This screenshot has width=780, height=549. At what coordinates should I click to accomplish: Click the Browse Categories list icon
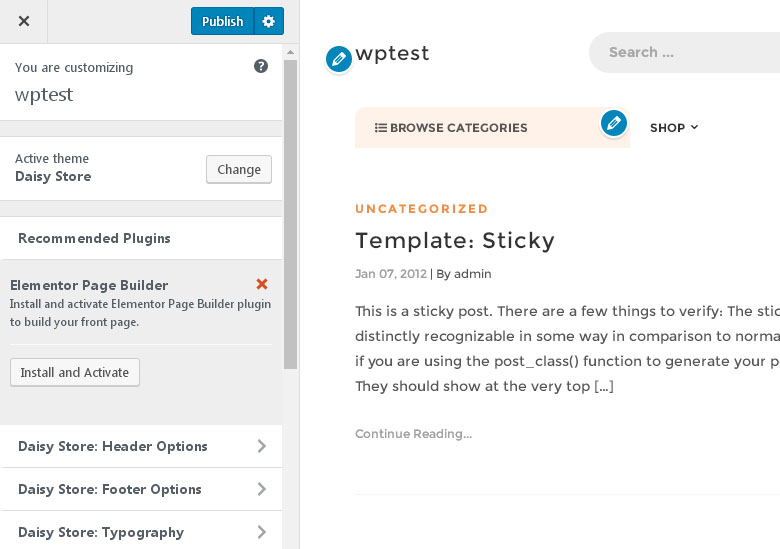381,128
